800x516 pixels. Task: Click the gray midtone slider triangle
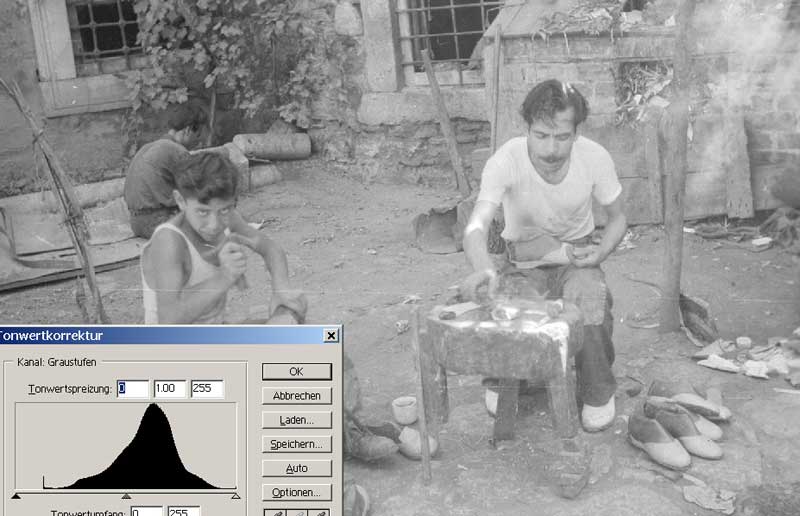pos(126,495)
